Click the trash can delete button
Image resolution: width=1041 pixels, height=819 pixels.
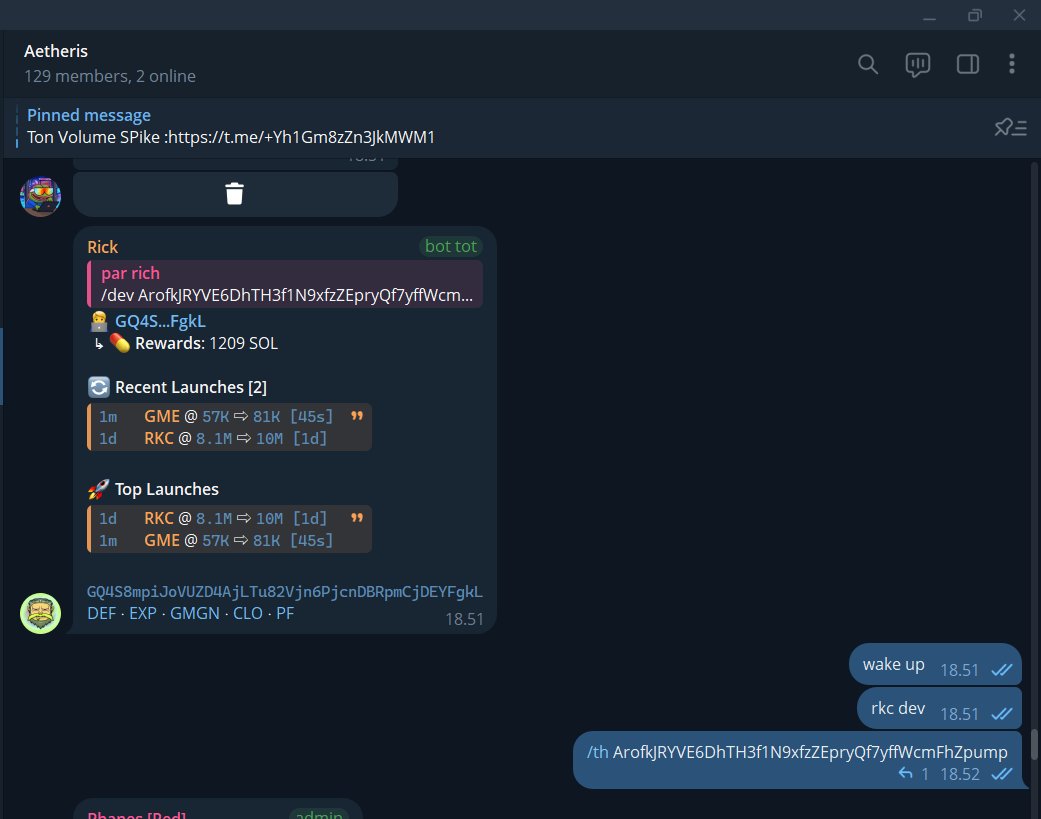tap(234, 194)
